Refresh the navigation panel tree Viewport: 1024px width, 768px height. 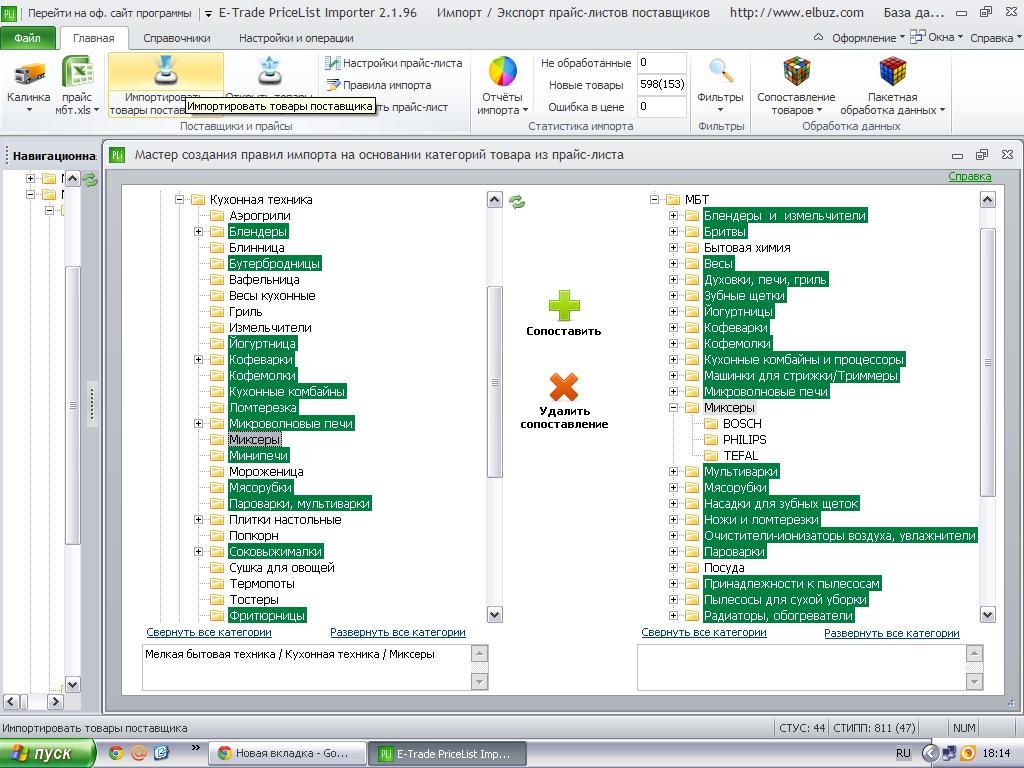[x=90, y=179]
